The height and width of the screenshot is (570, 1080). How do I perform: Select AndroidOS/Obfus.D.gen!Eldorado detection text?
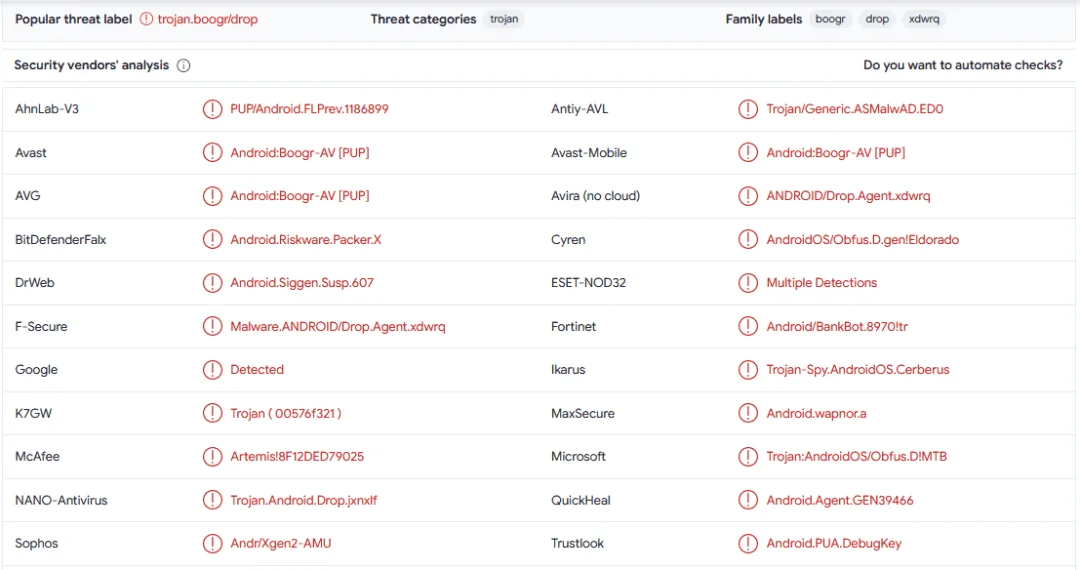click(x=862, y=240)
